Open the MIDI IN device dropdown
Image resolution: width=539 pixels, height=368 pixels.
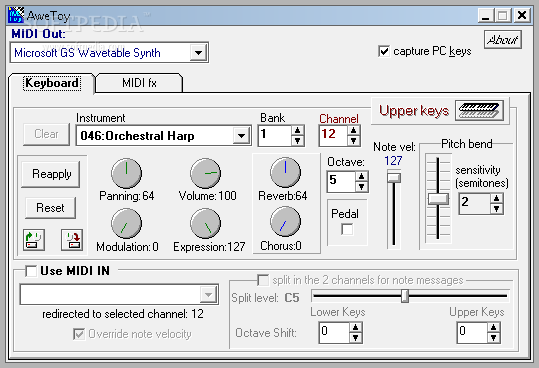pyautogui.click(x=208, y=294)
